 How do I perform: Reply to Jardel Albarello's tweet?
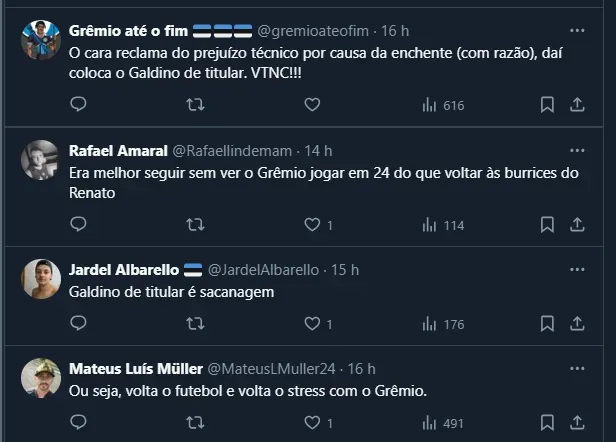[79, 323]
